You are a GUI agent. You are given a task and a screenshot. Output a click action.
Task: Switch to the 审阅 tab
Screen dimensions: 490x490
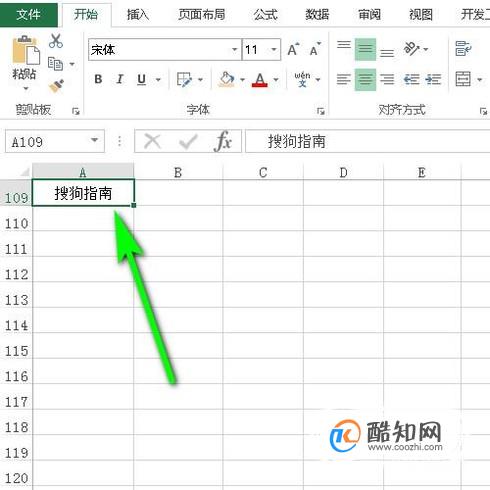point(369,15)
